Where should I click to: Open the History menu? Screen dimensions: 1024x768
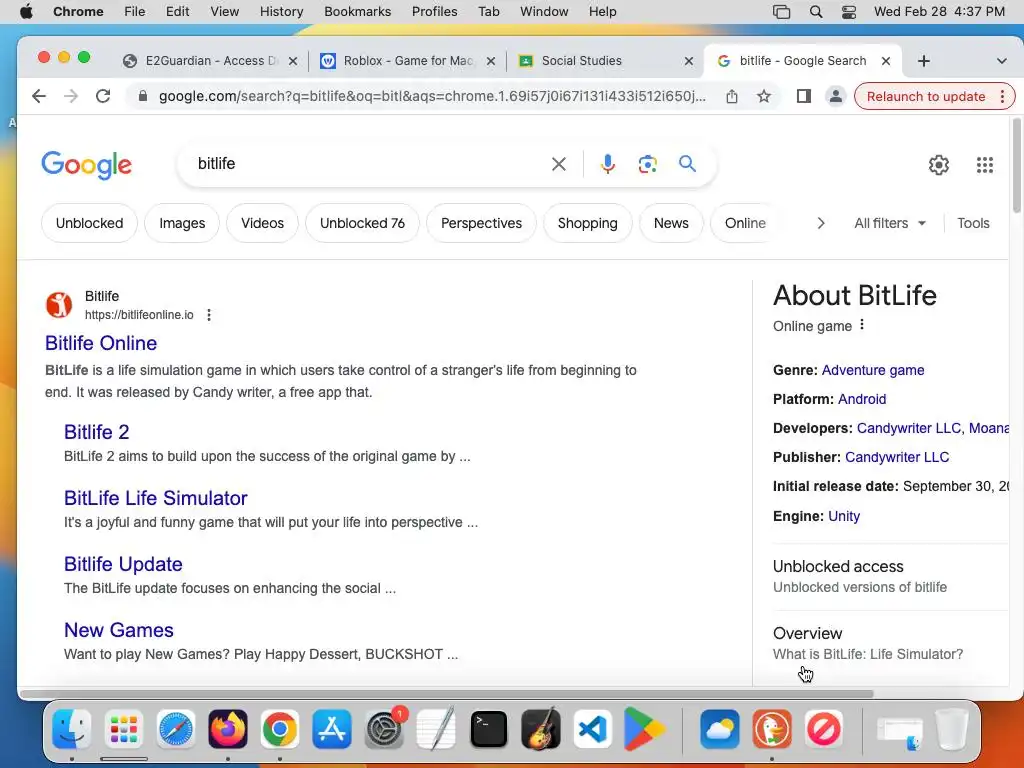(x=281, y=12)
